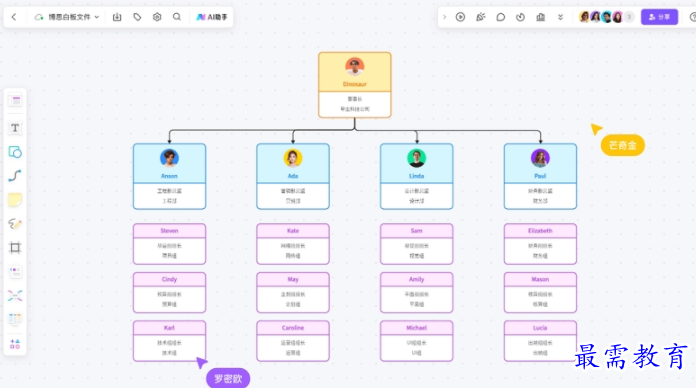Select the Frame tool

15,248
